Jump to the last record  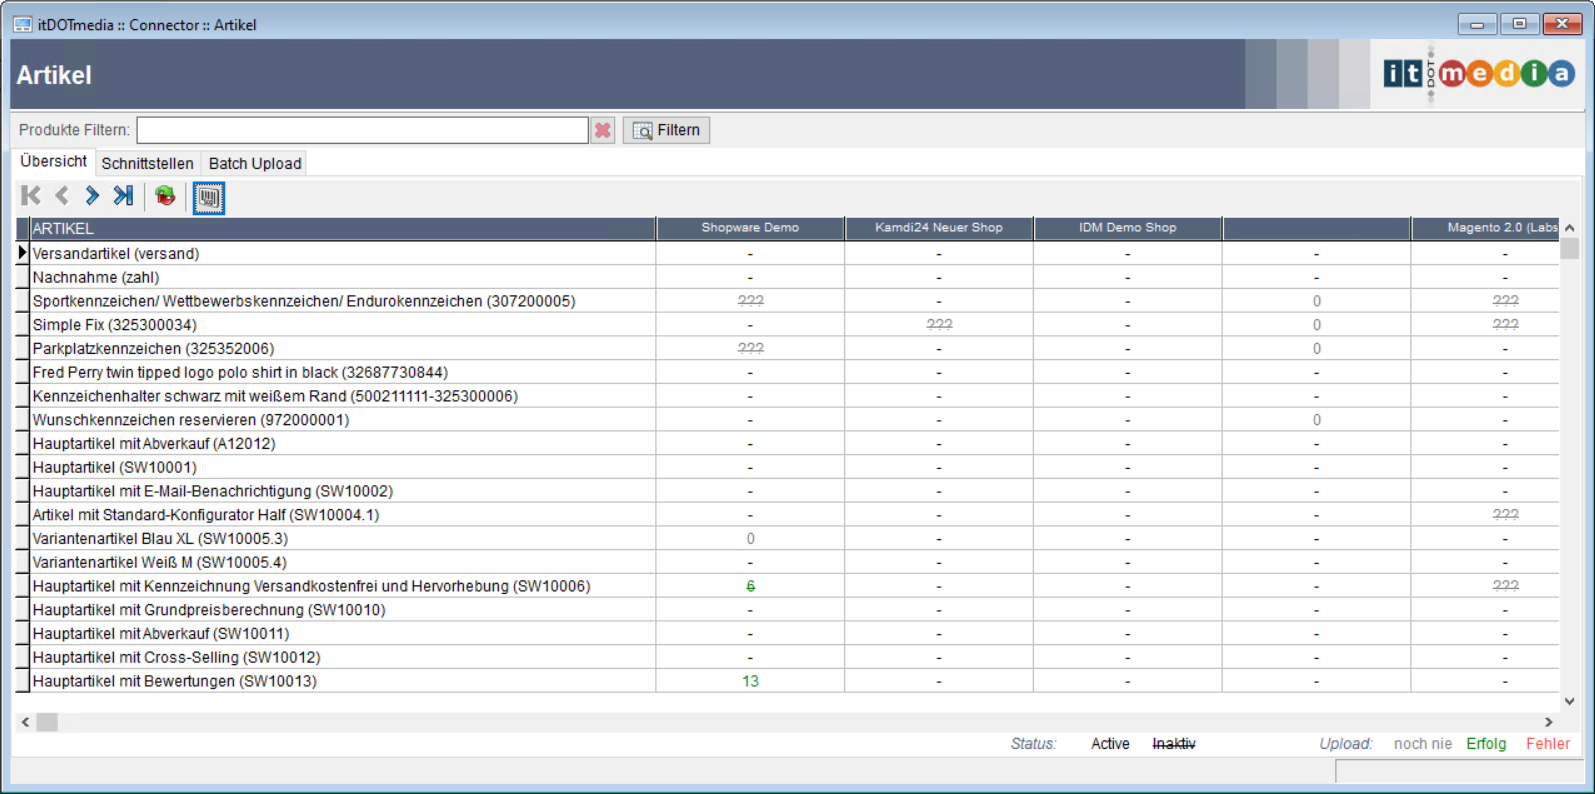tap(123, 196)
